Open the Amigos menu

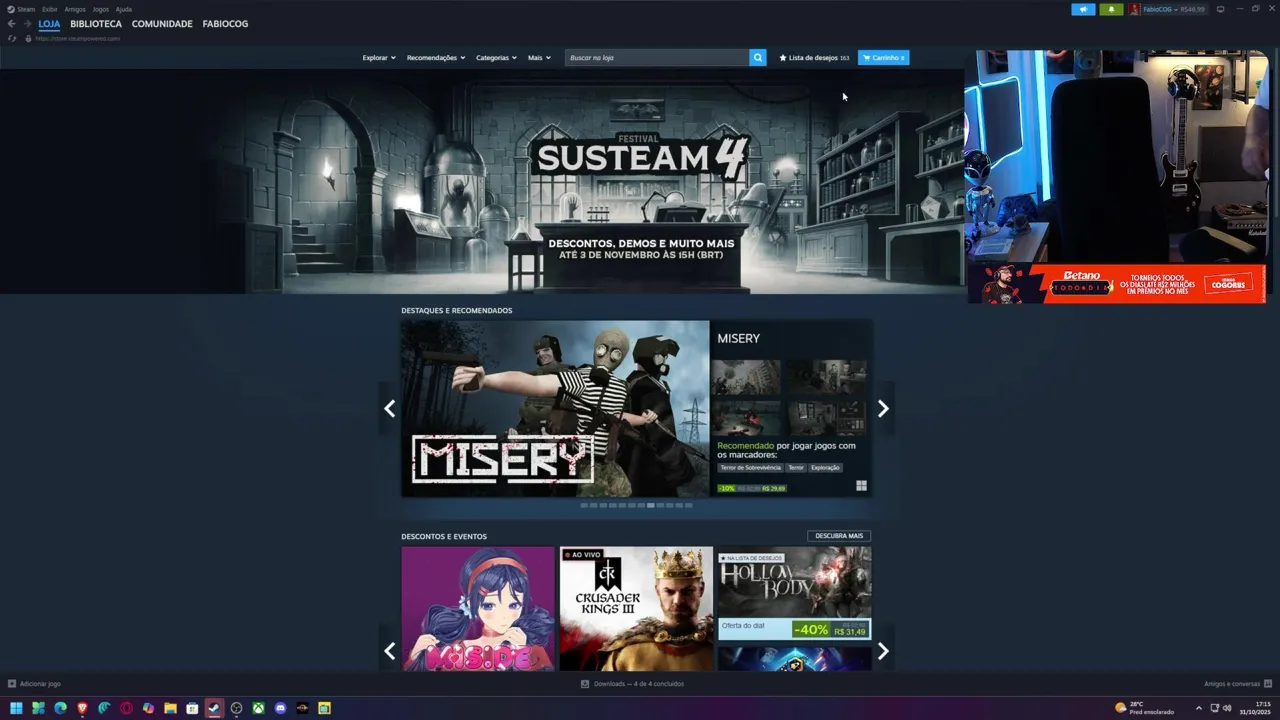coord(75,9)
